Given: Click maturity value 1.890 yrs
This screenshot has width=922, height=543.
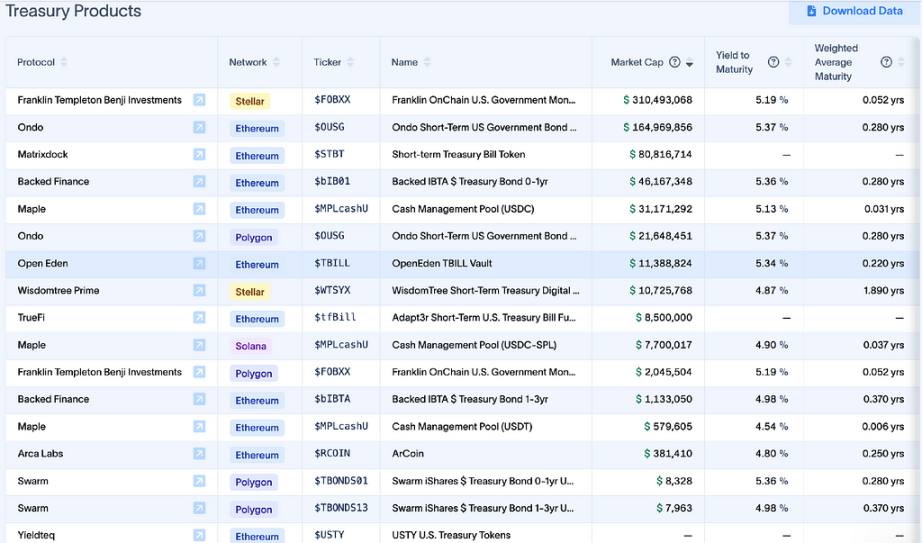Looking at the screenshot, I should 883,290.
